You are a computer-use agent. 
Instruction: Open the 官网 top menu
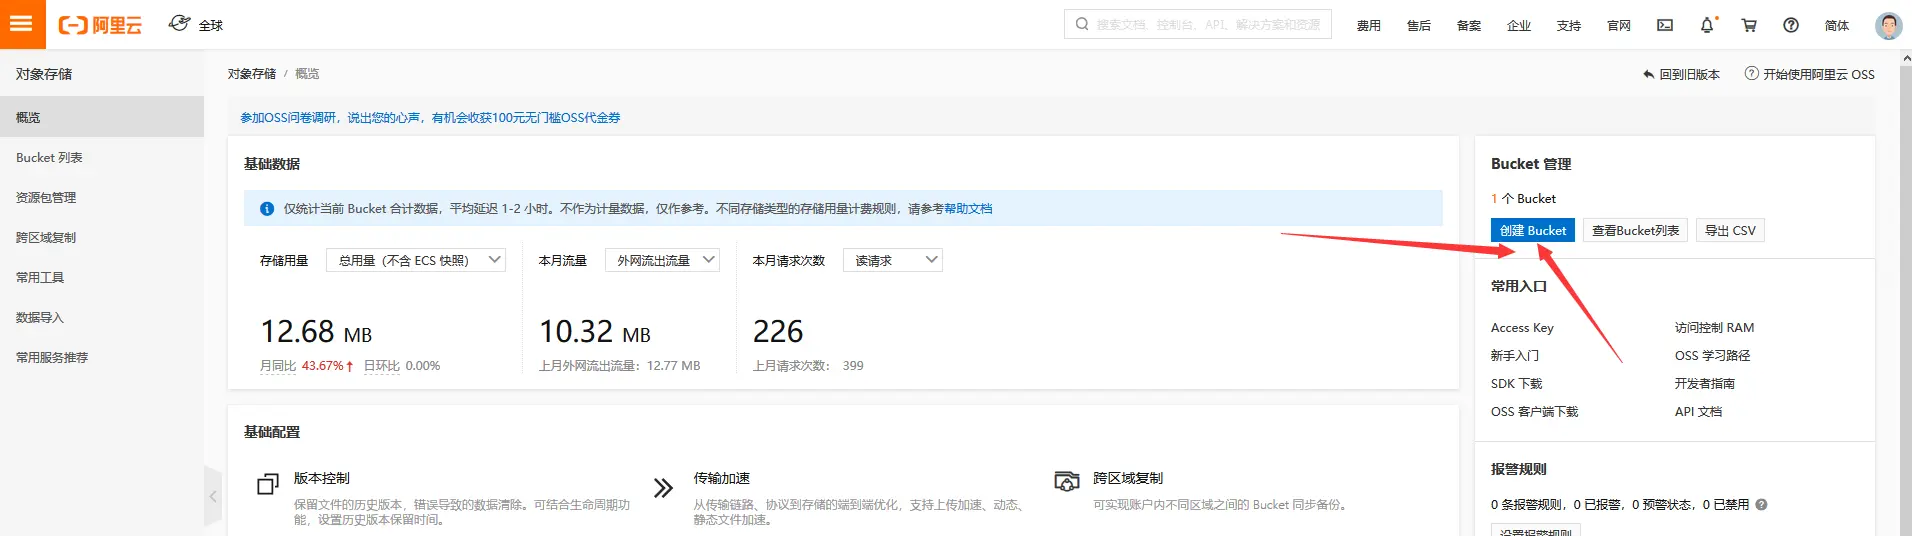[1619, 26]
